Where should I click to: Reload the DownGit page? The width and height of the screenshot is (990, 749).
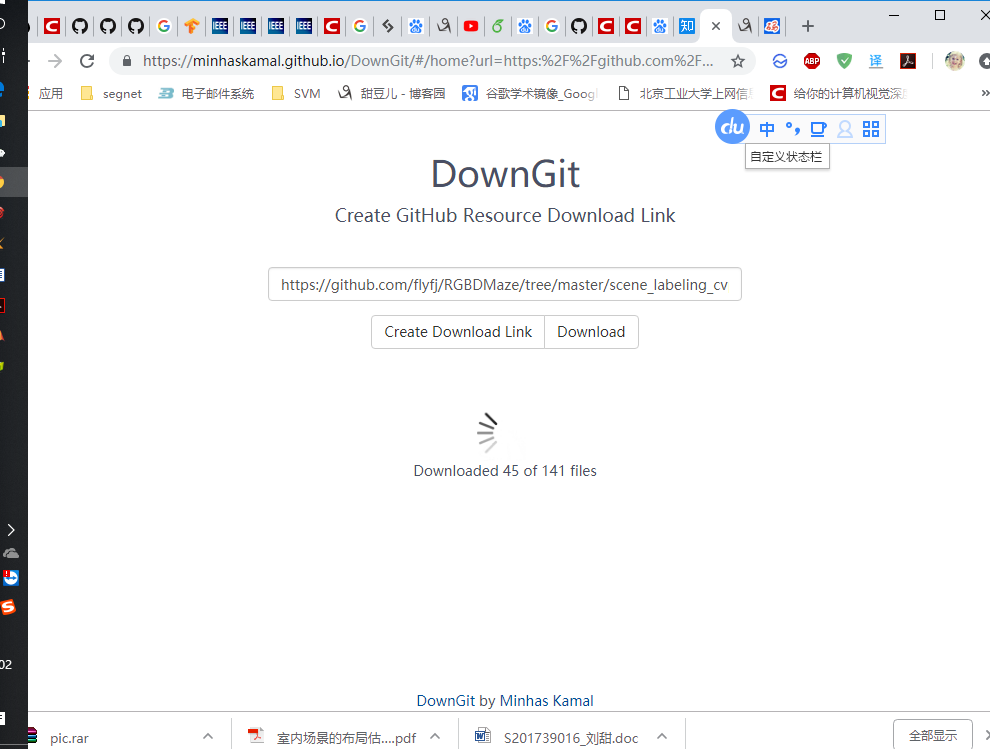point(87,61)
